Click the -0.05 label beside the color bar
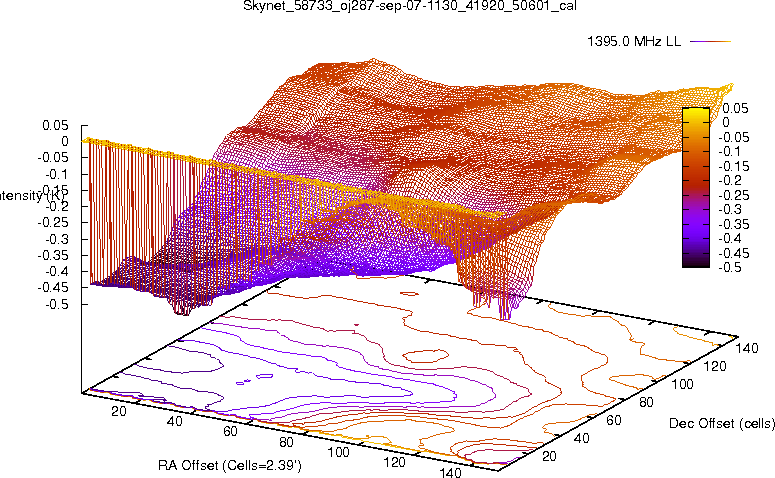 (x=733, y=137)
